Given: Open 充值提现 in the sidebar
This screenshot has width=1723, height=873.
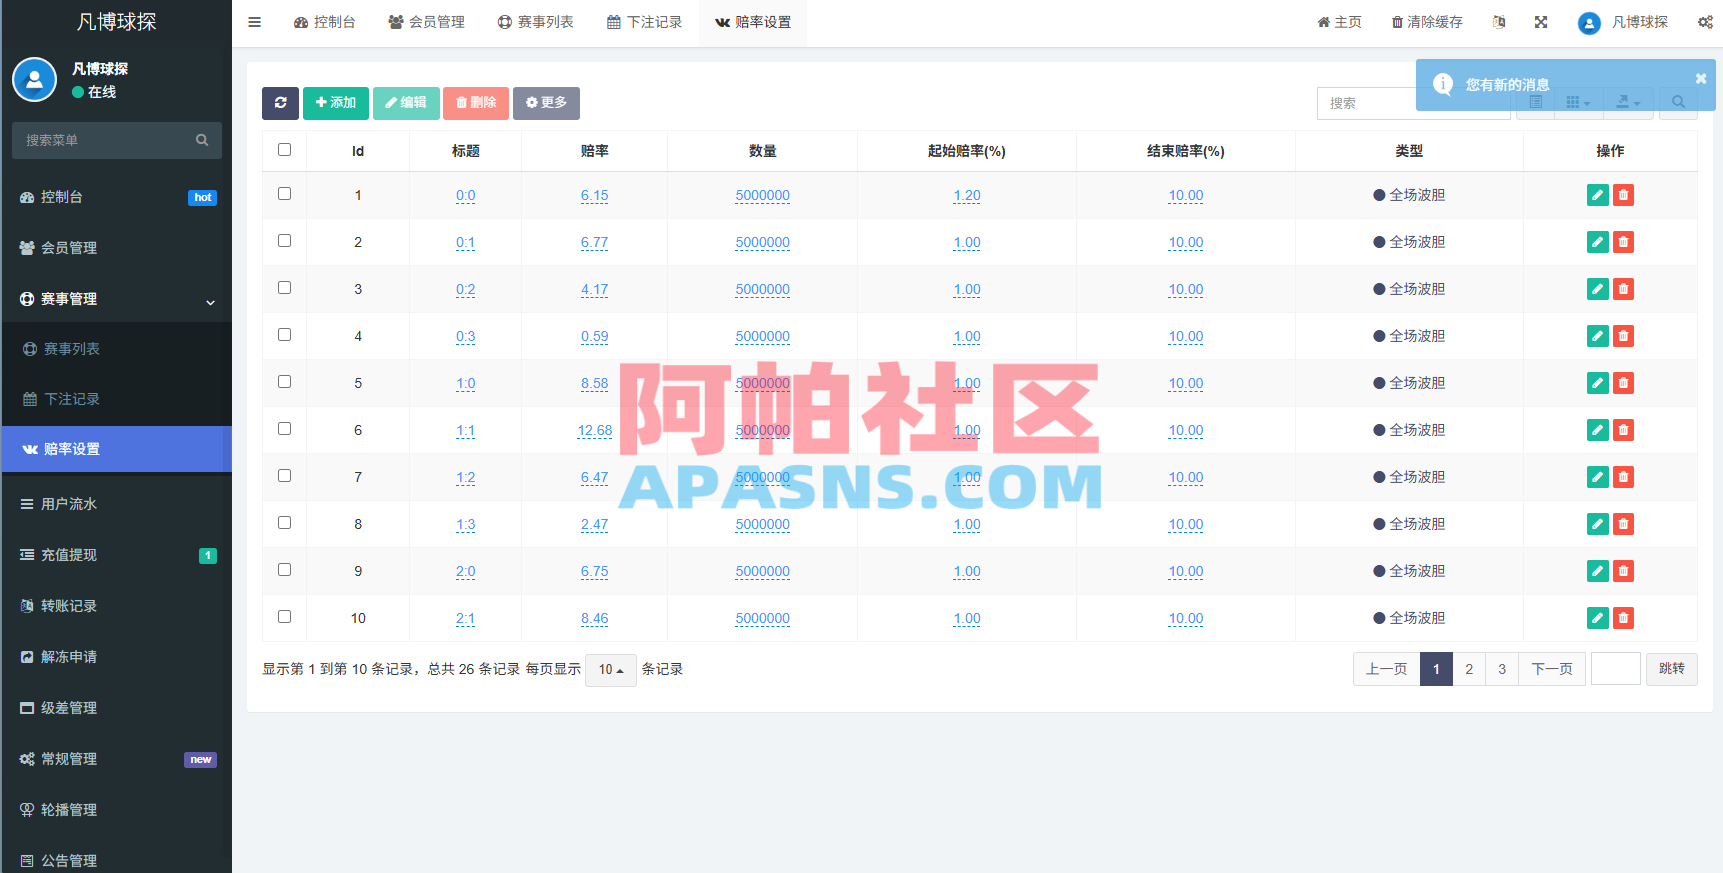Looking at the screenshot, I should click(x=117, y=555).
